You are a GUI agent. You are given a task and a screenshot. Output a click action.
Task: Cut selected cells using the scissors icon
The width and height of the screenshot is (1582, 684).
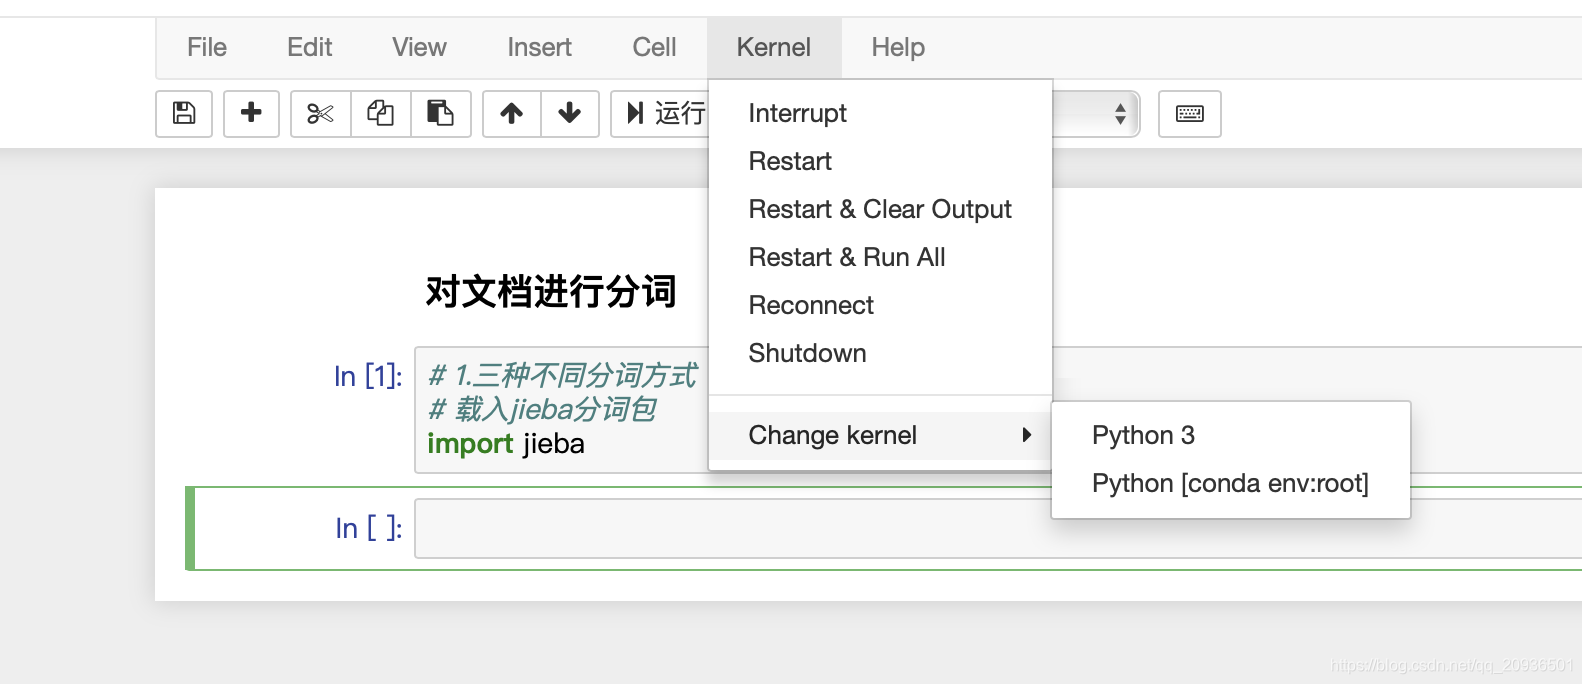pyautogui.click(x=320, y=113)
